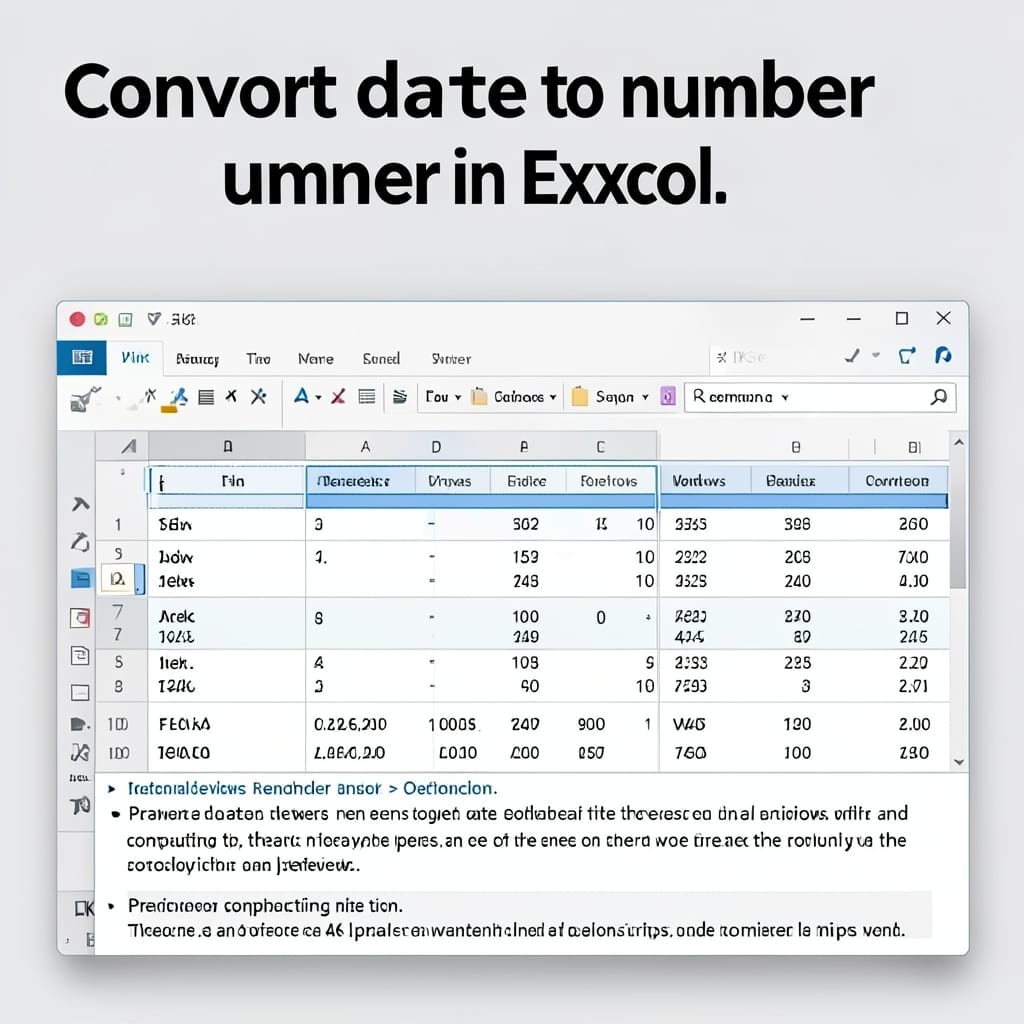Click the cell with value 7.00 in Corriteon

click(x=912, y=557)
